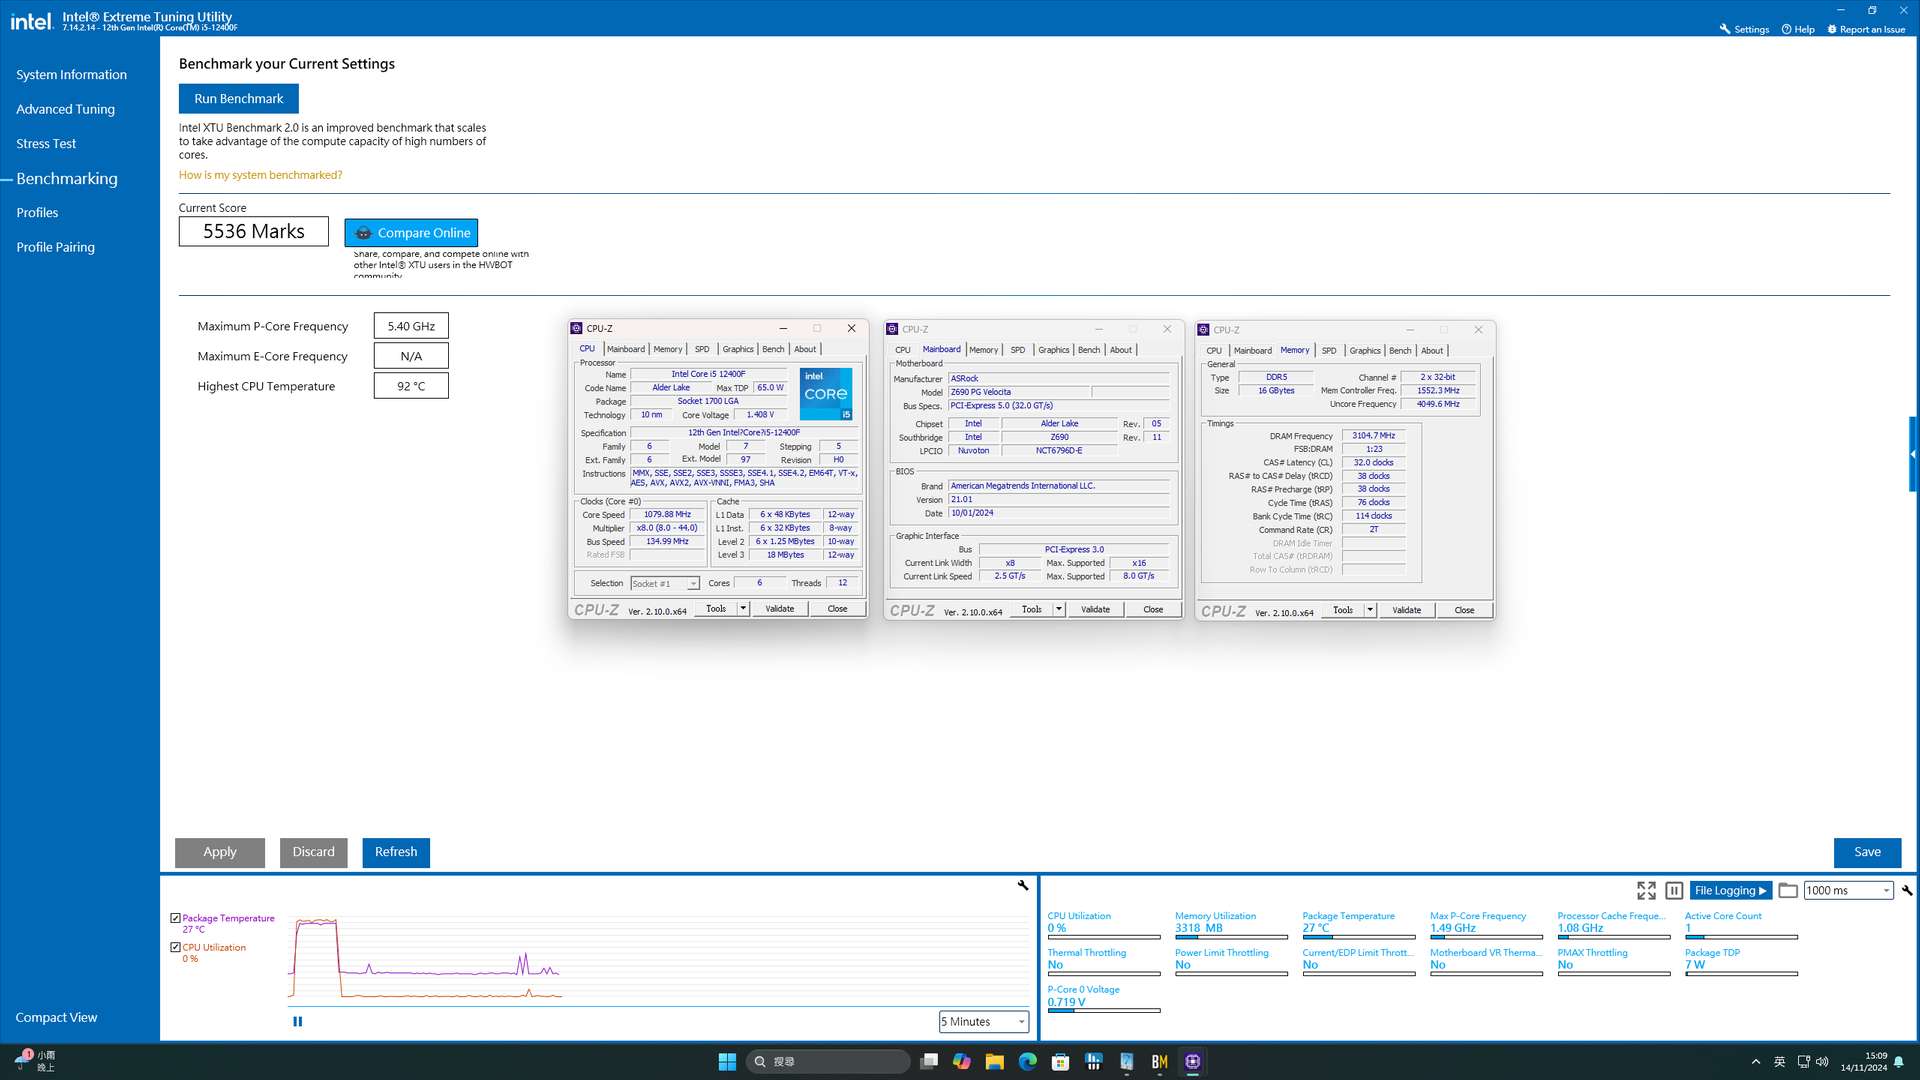
Task: Click the Intel logo in the header
Action: 31,21
